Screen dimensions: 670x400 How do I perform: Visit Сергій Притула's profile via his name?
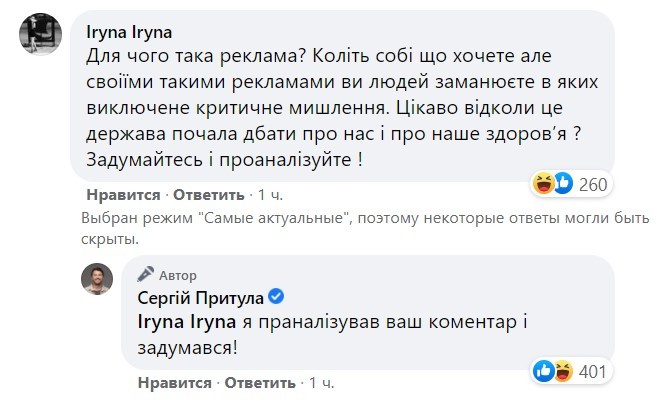(x=199, y=297)
